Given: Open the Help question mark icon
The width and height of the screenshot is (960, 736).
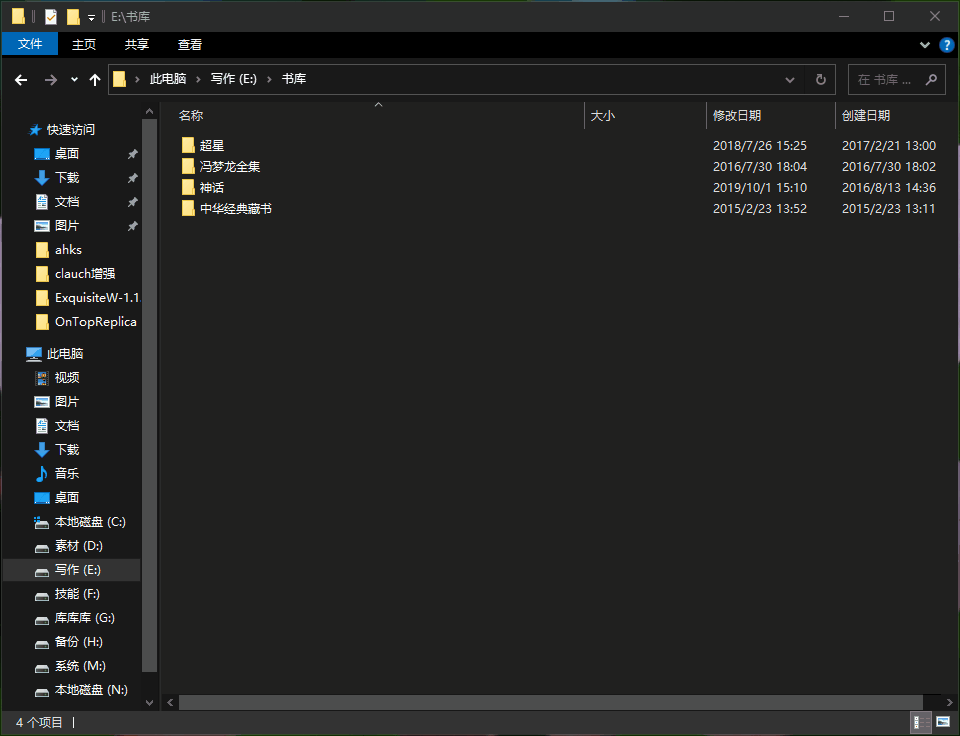Looking at the screenshot, I should coord(946,45).
